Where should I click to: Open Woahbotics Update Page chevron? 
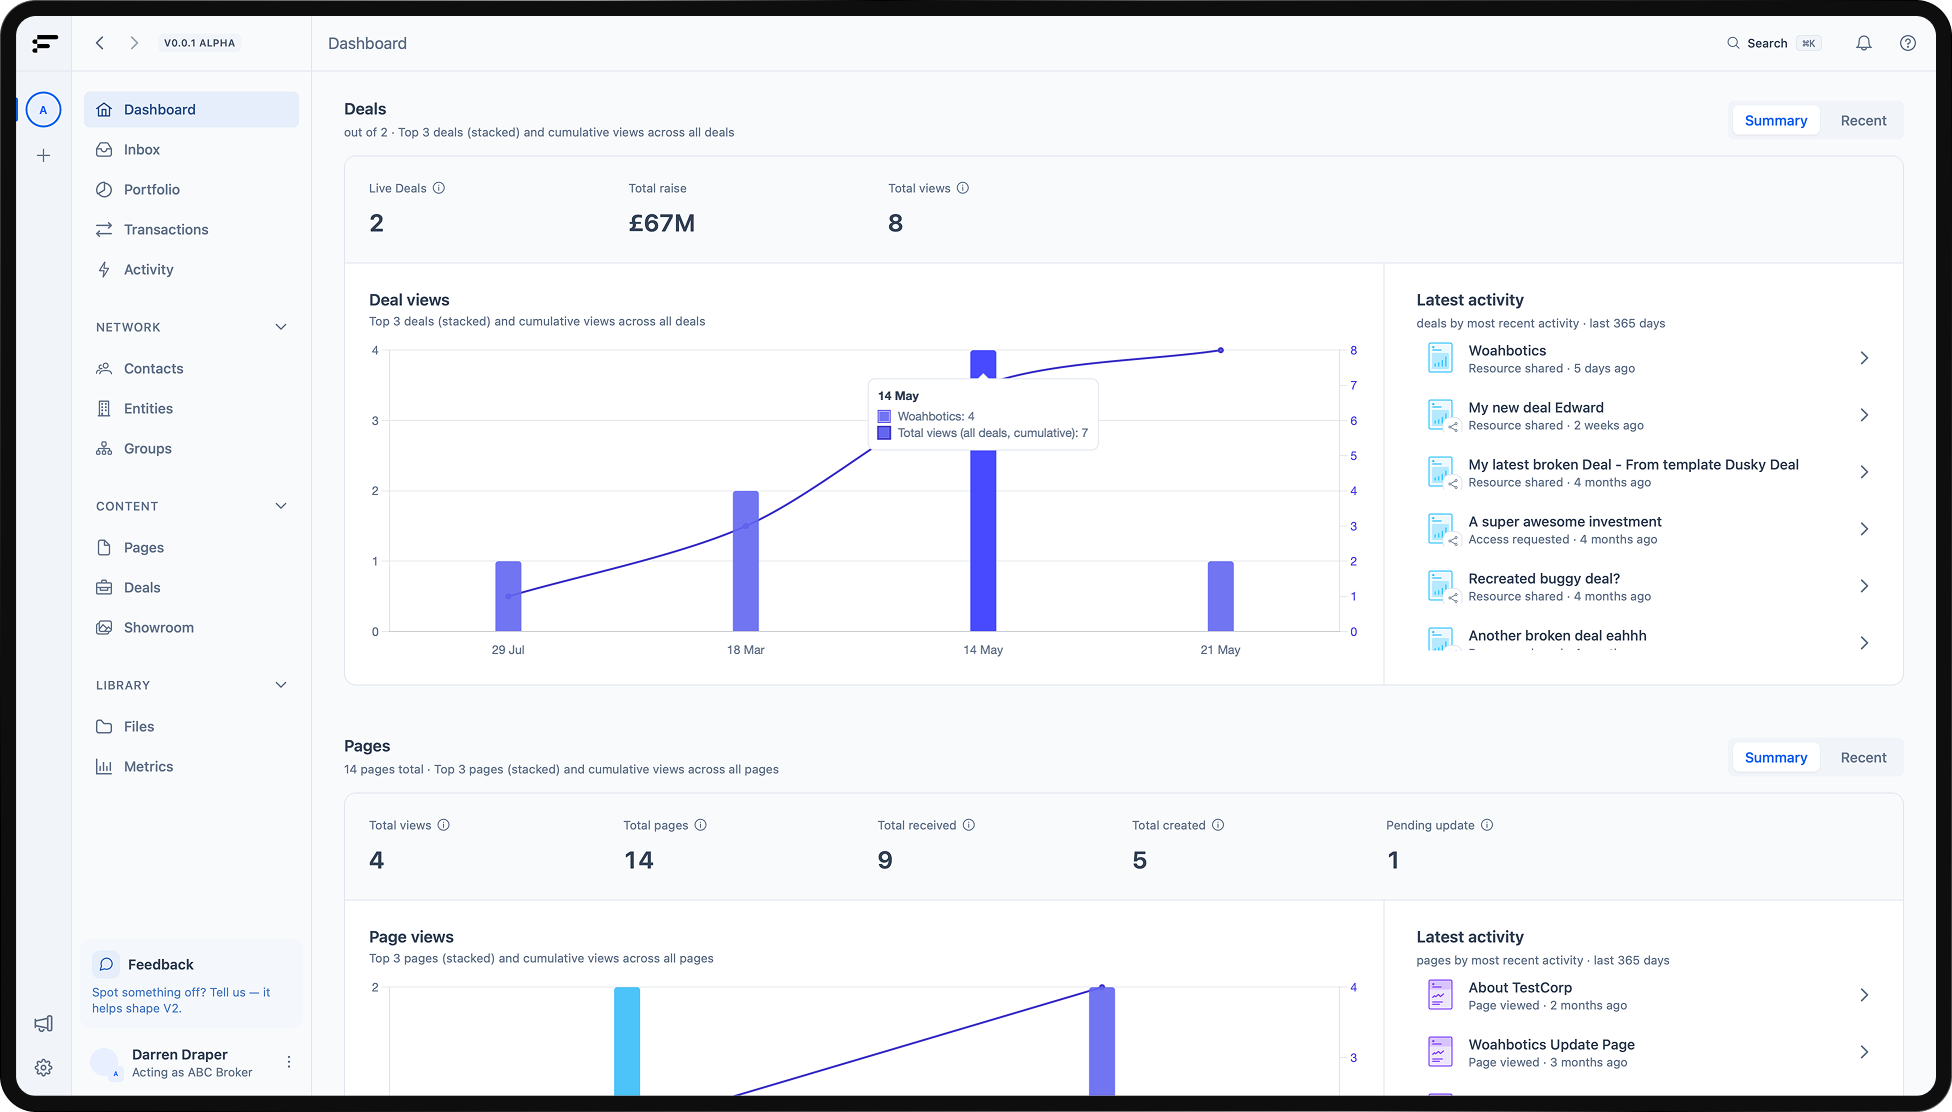tap(1864, 1052)
